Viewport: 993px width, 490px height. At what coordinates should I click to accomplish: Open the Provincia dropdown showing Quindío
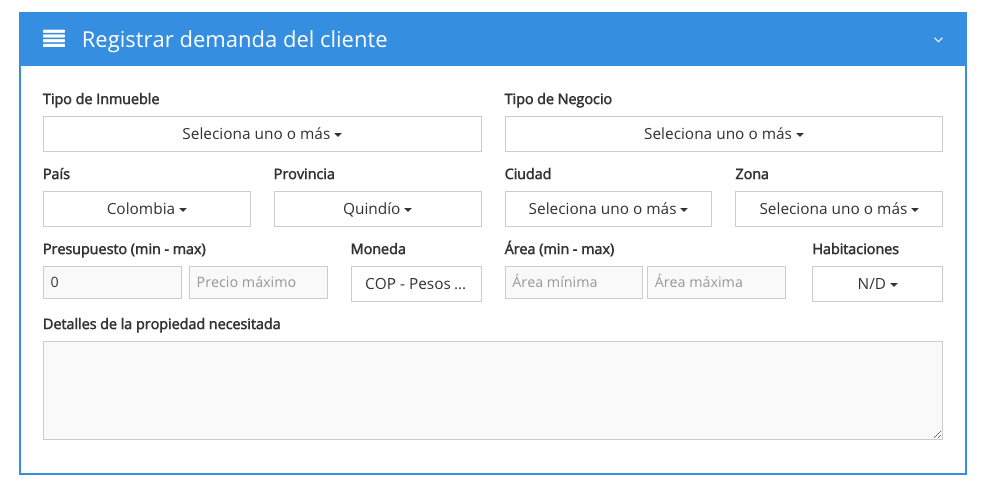[x=377, y=209]
